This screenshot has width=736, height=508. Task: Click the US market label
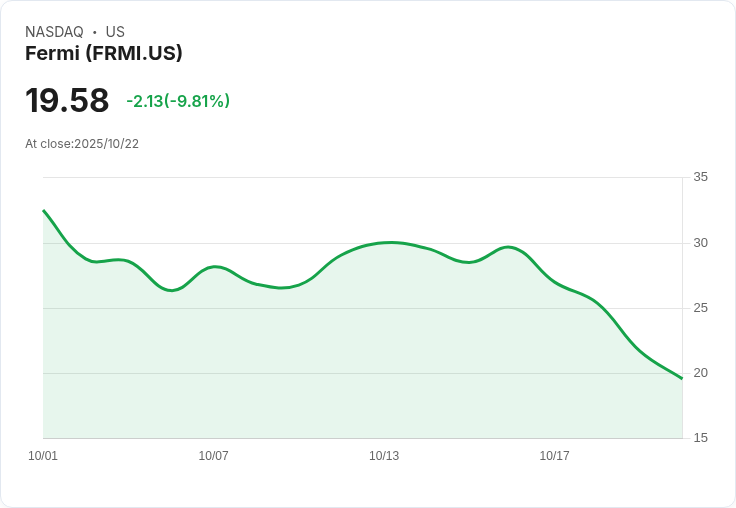[x=115, y=31]
